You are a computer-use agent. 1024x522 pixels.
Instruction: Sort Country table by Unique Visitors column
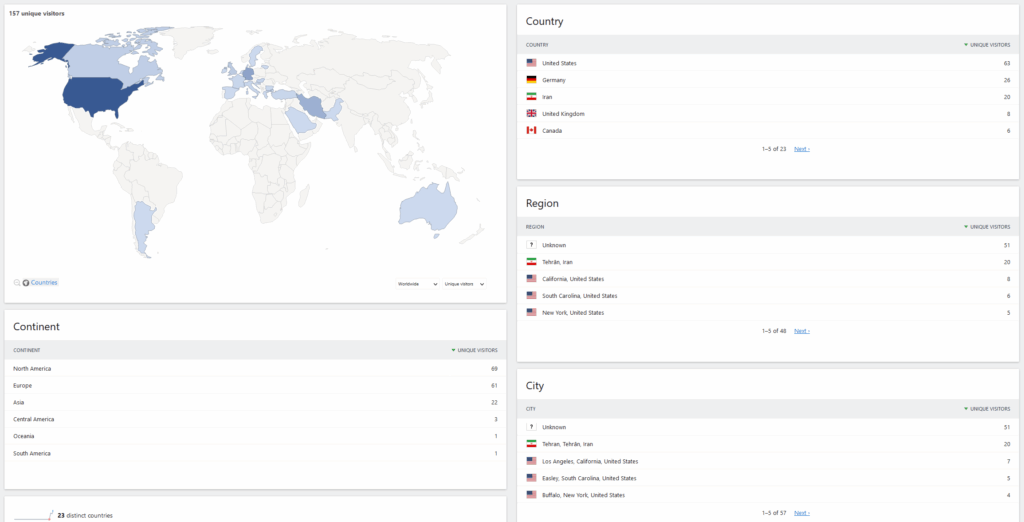pos(987,45)
